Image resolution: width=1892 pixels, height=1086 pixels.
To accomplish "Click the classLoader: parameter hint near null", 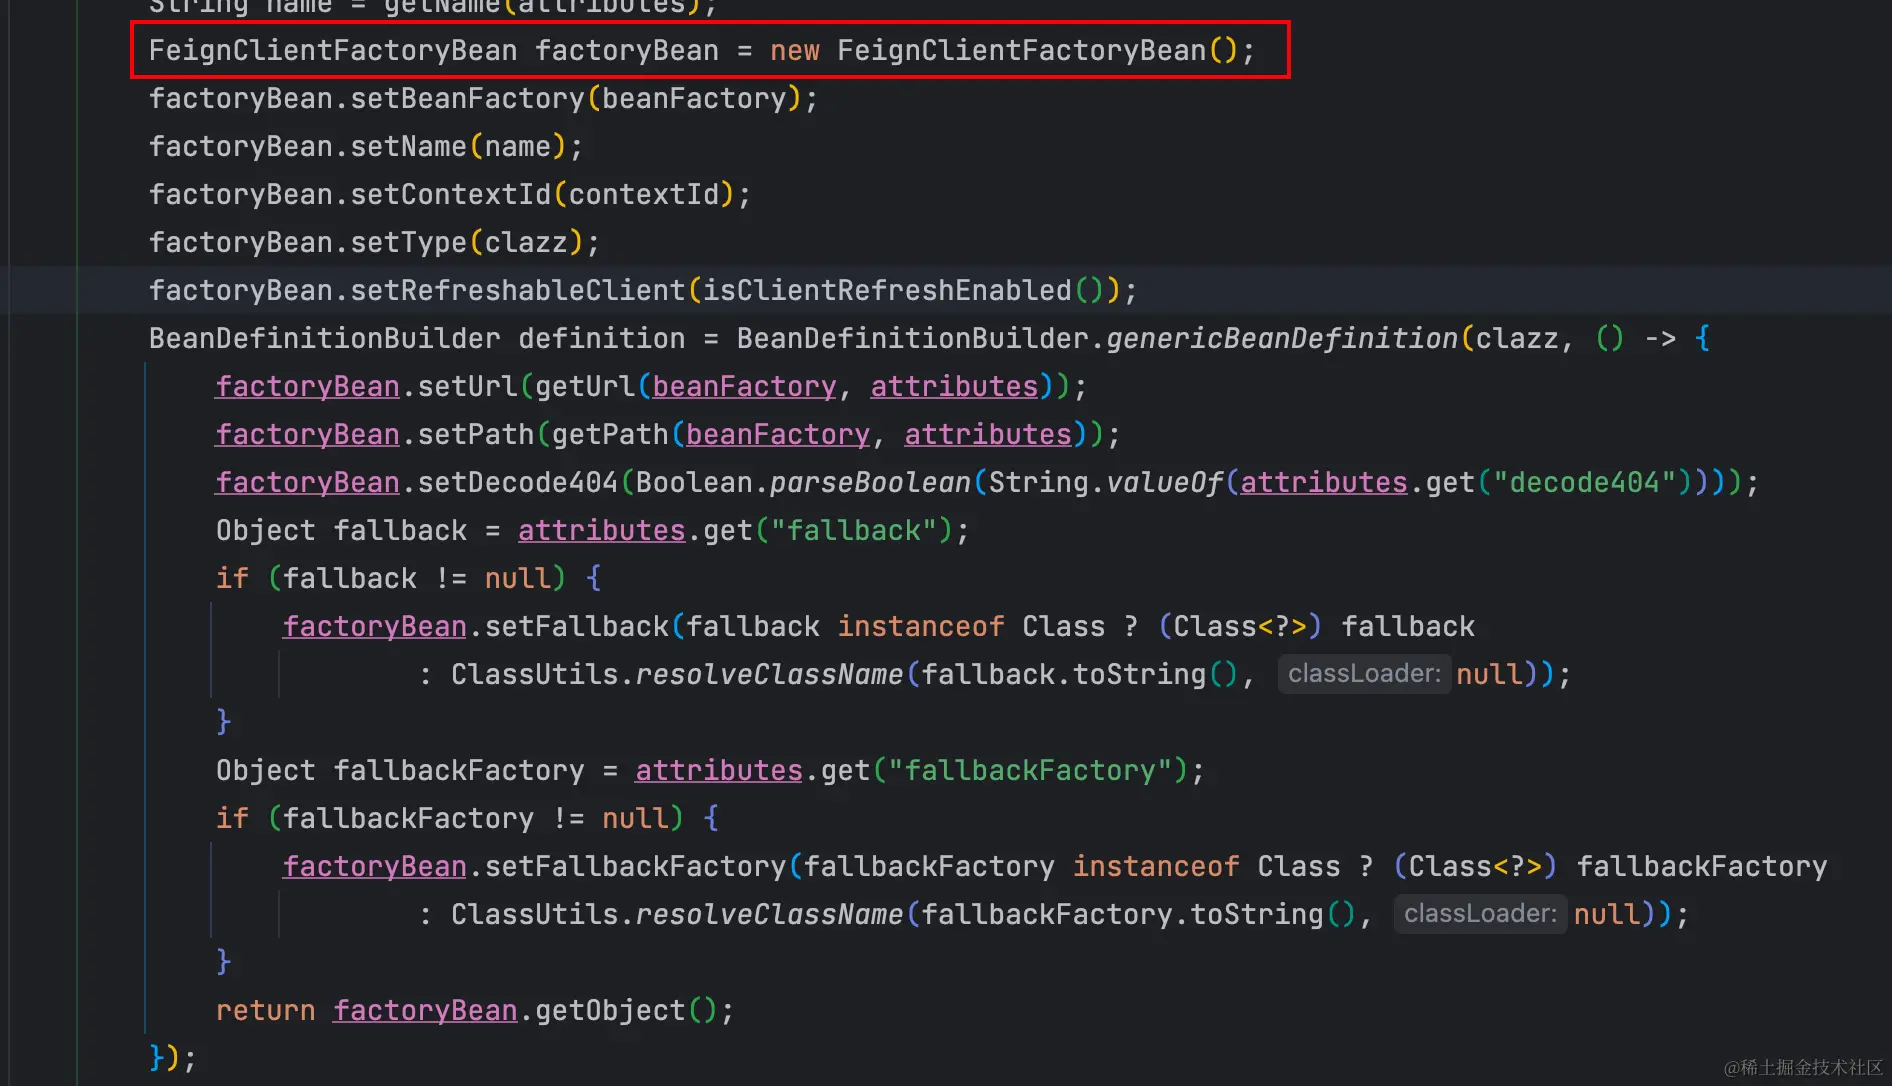I will (1364, 673).
